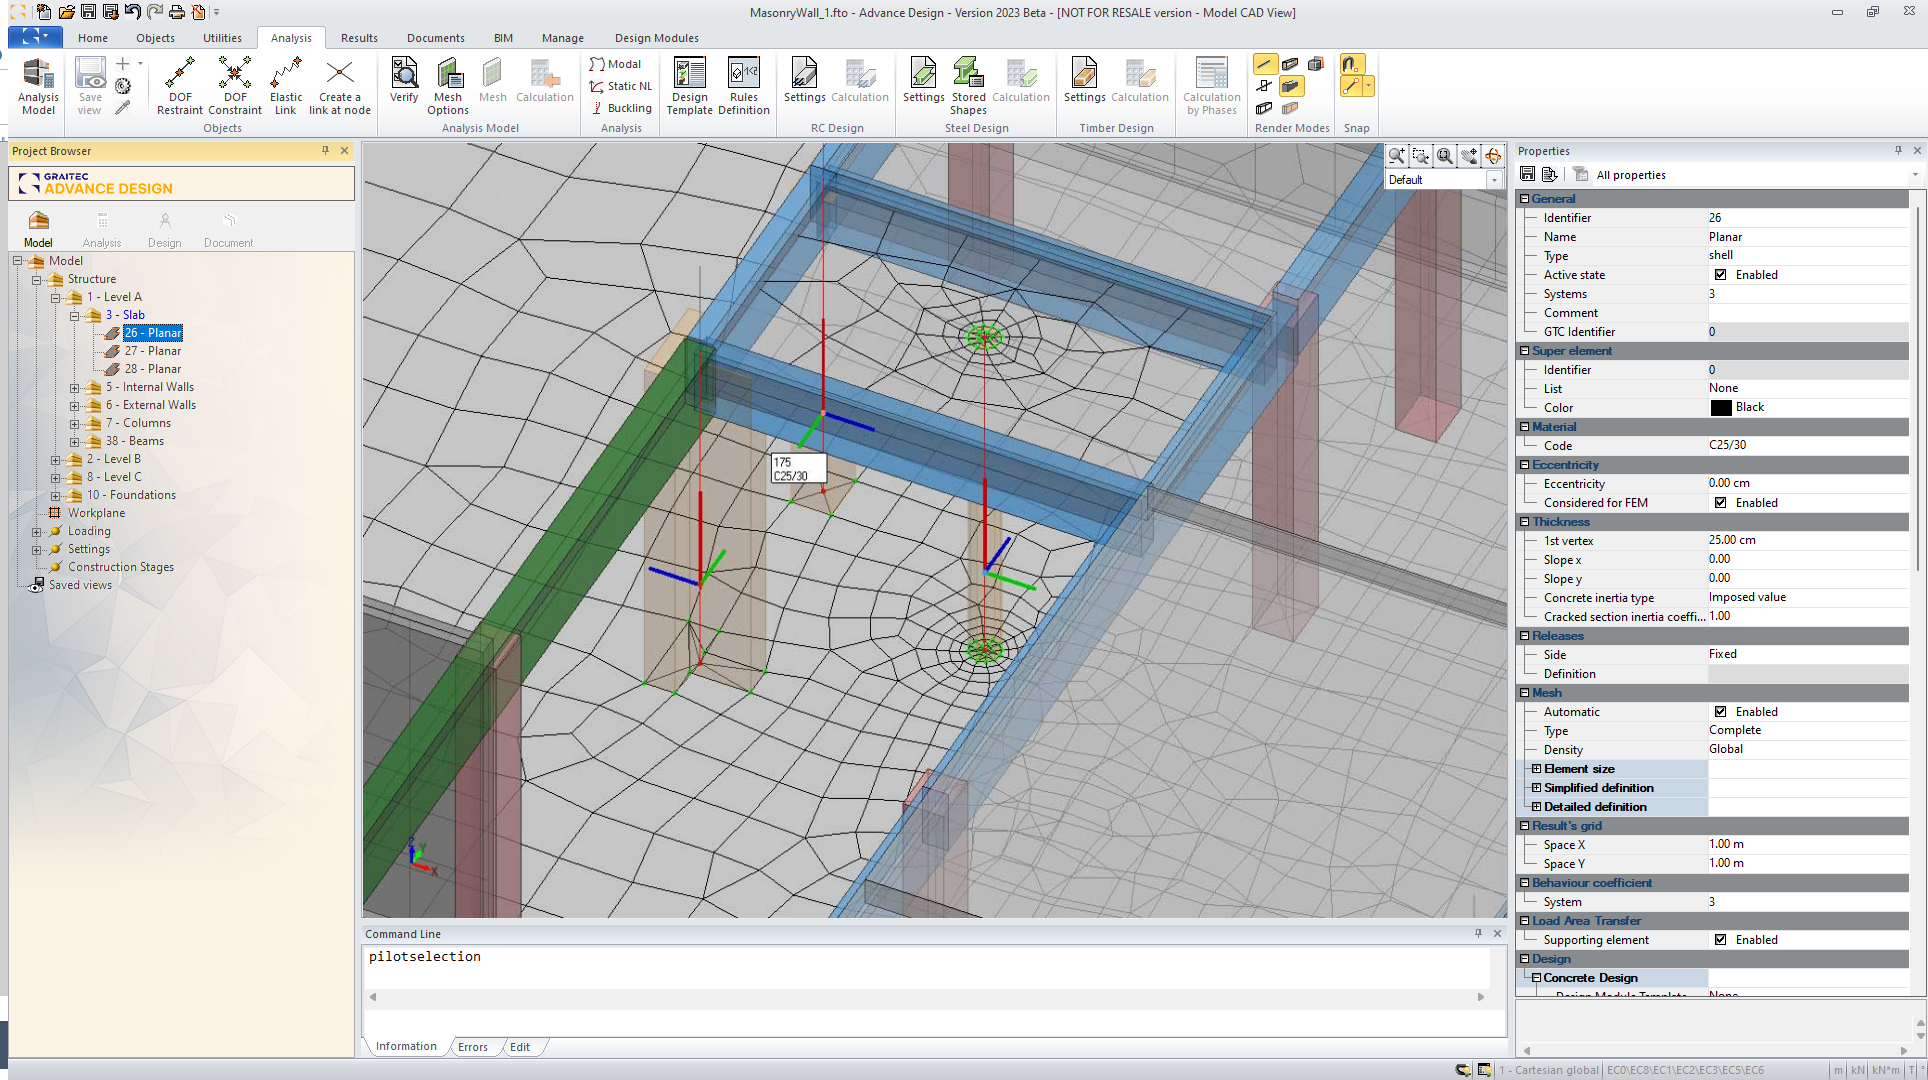The width and height of the screenshot is (1928, 1080).
Task: Switch to the Home ribbon tab
Action: (93, 38)
